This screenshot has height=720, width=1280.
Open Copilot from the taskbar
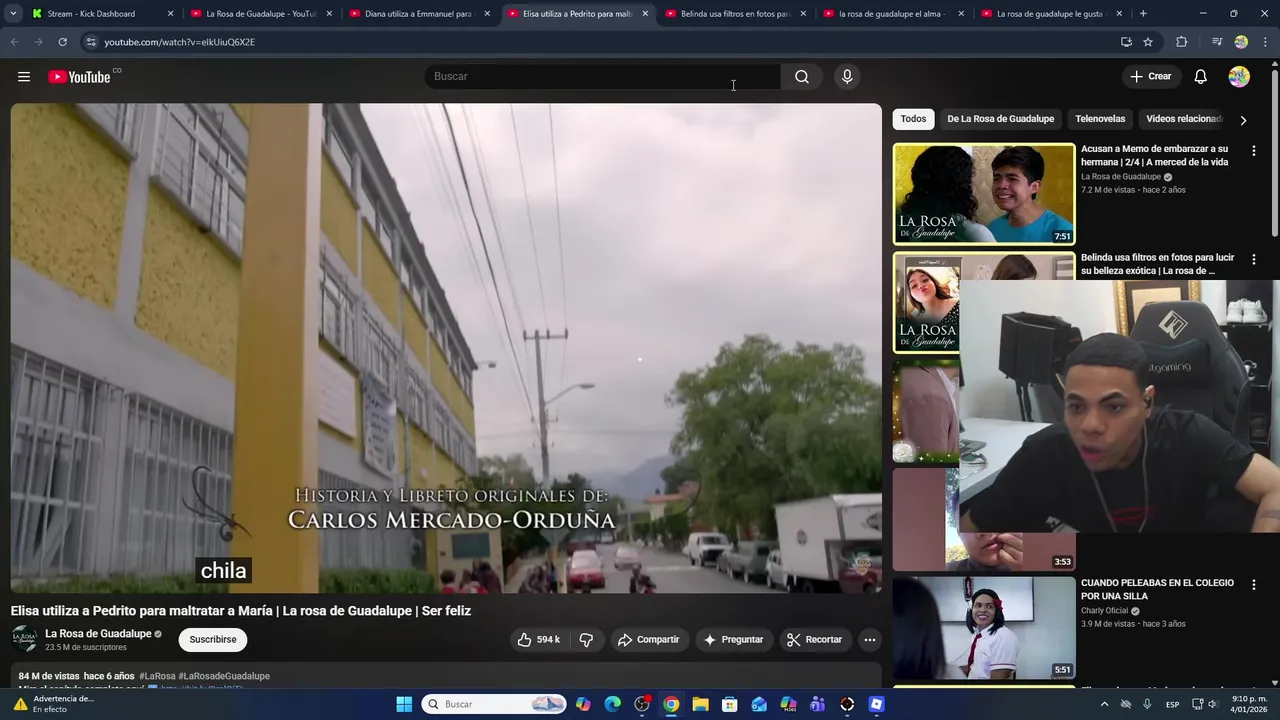583,704
